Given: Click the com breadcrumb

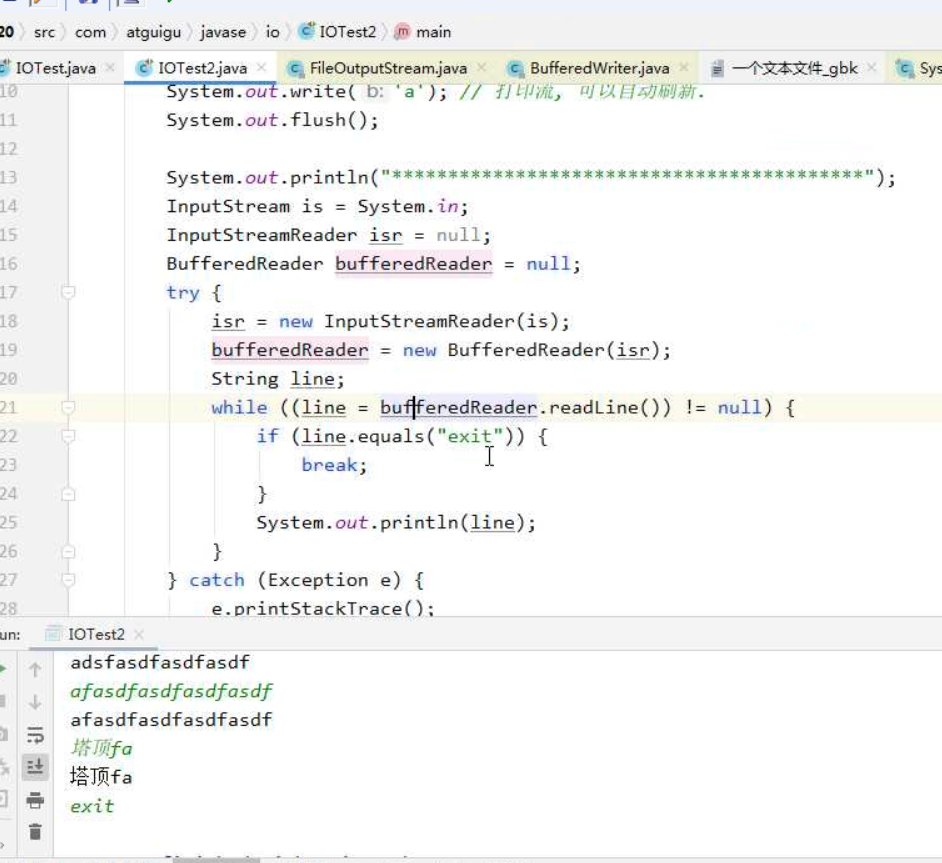Looking at the screenshot, I should pos(90,32).
